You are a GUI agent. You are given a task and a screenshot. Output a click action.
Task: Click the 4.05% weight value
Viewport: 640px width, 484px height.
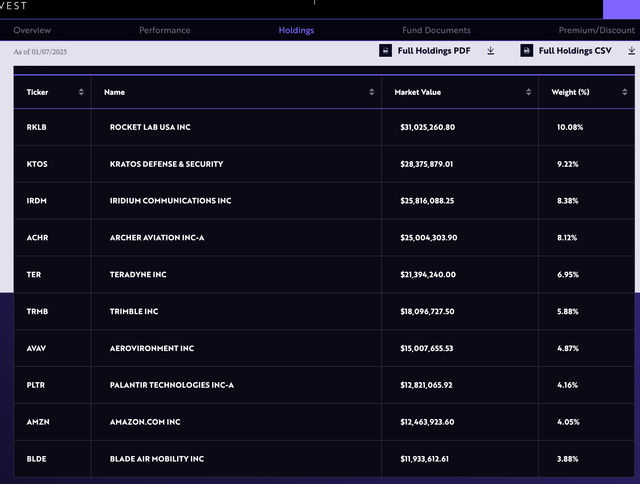568,422
